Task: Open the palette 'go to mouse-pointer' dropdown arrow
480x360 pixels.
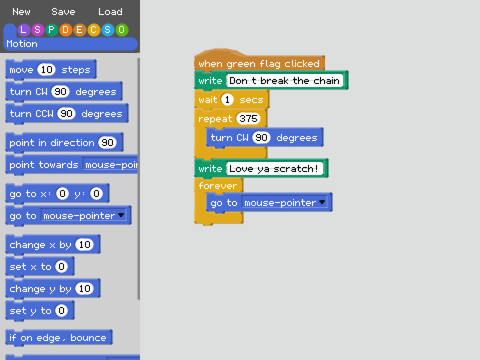Action: pos(121,215)
